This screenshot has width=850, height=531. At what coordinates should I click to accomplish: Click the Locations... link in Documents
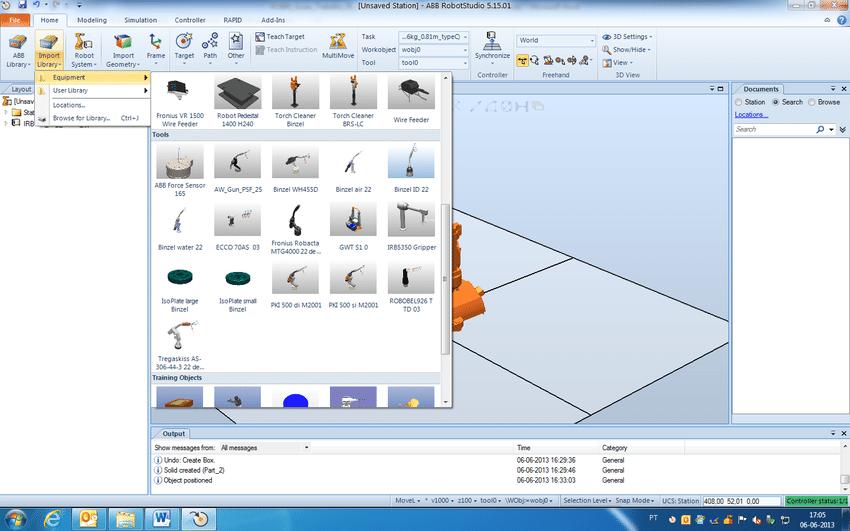tap(750, 114)
